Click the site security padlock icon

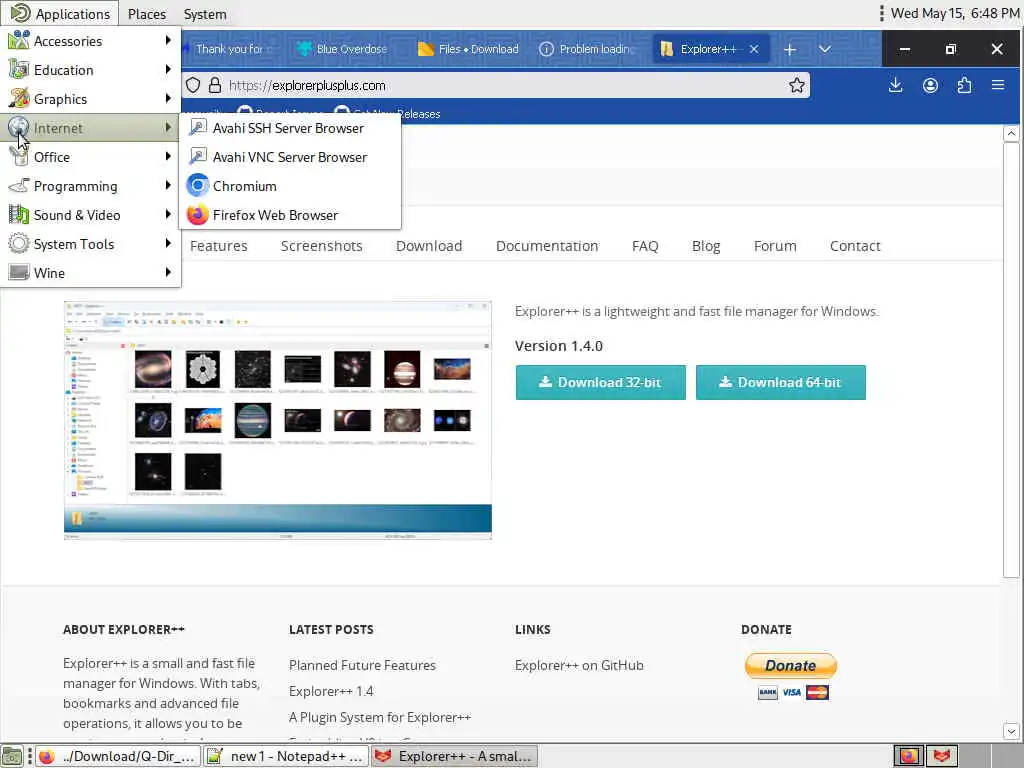[215, 86]
